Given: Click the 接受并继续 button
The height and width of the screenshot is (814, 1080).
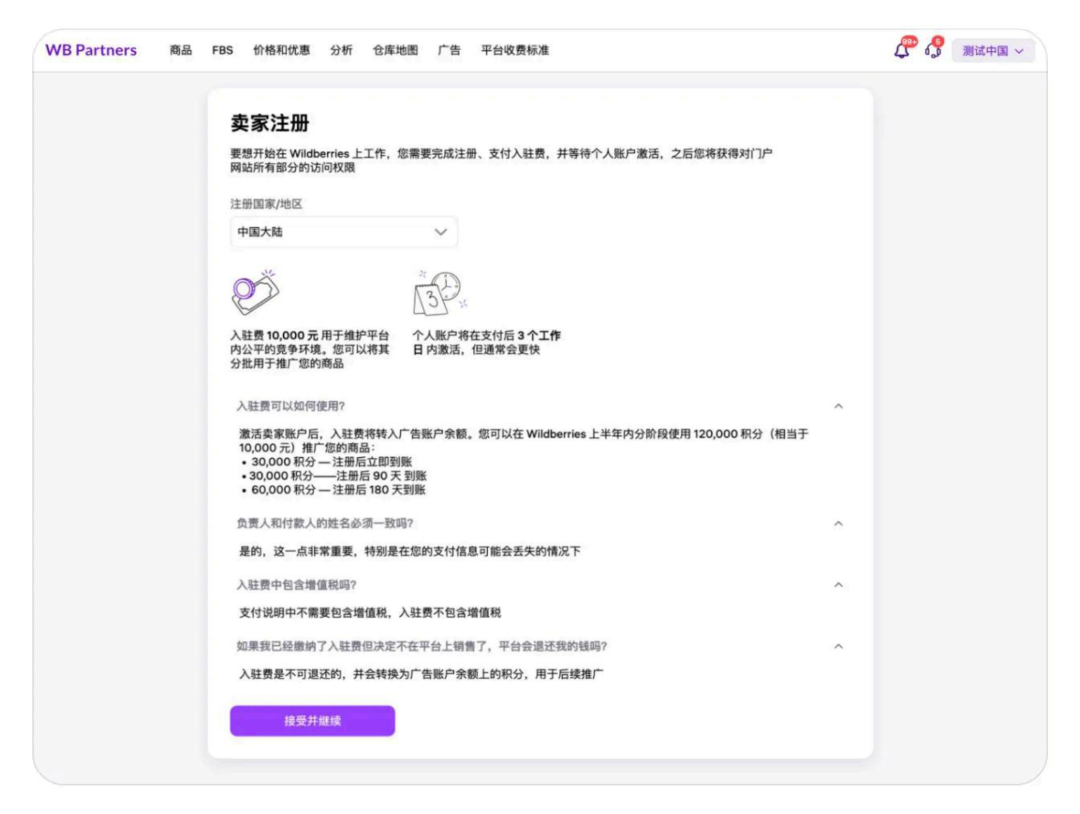Looking at the screenshot, I should click(313, 721).
